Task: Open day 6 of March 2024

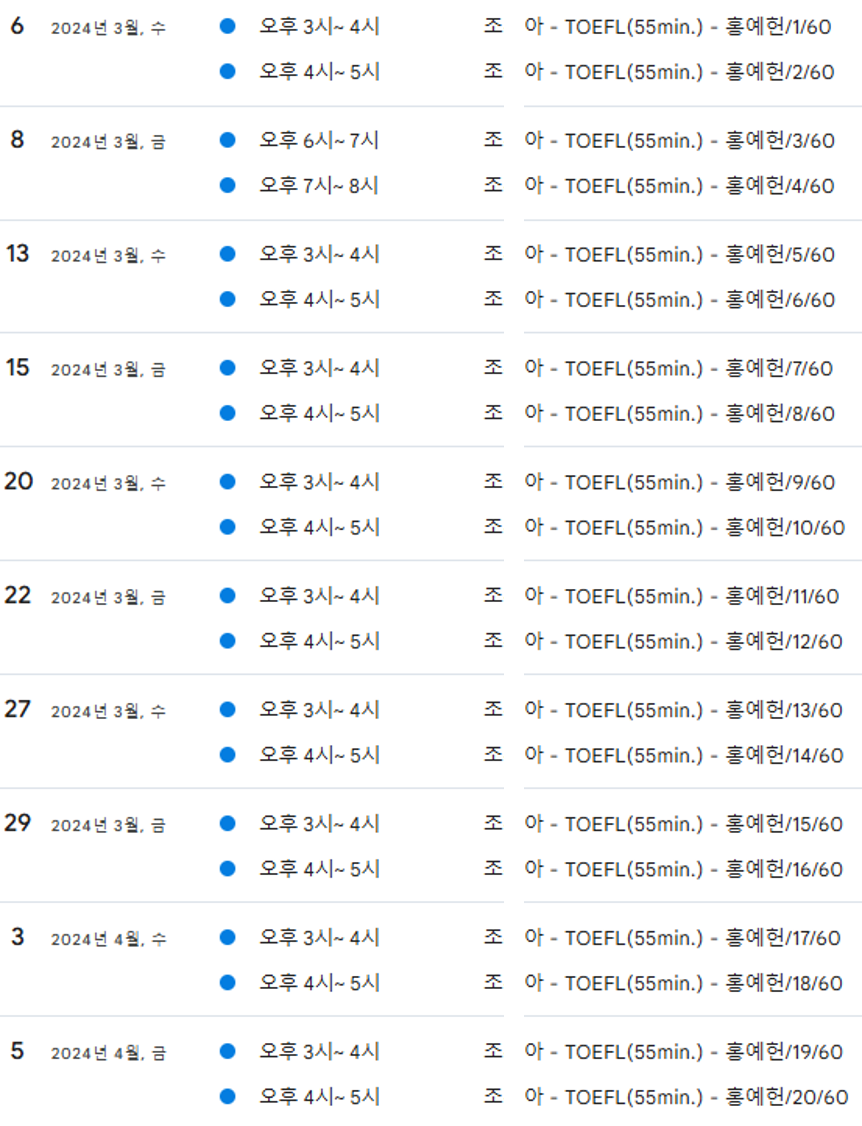Action: click(x=17, y=26)
